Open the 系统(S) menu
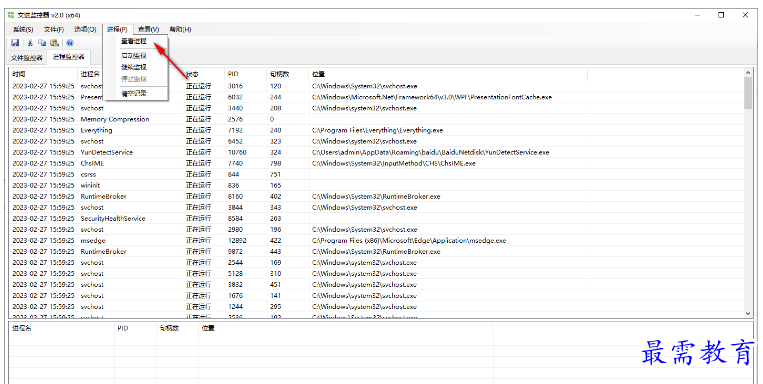The image size is (763, 384). coord(23,30)
